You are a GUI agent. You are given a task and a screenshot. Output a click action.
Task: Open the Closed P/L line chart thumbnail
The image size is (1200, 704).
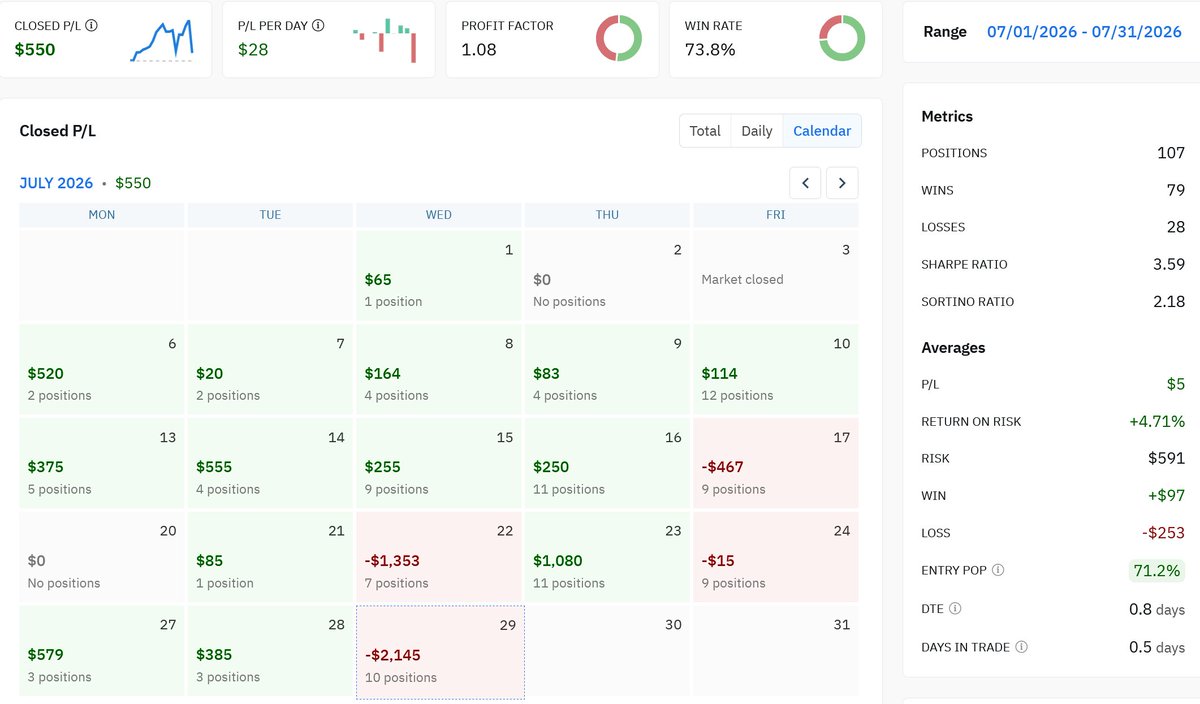coord(162,39)
